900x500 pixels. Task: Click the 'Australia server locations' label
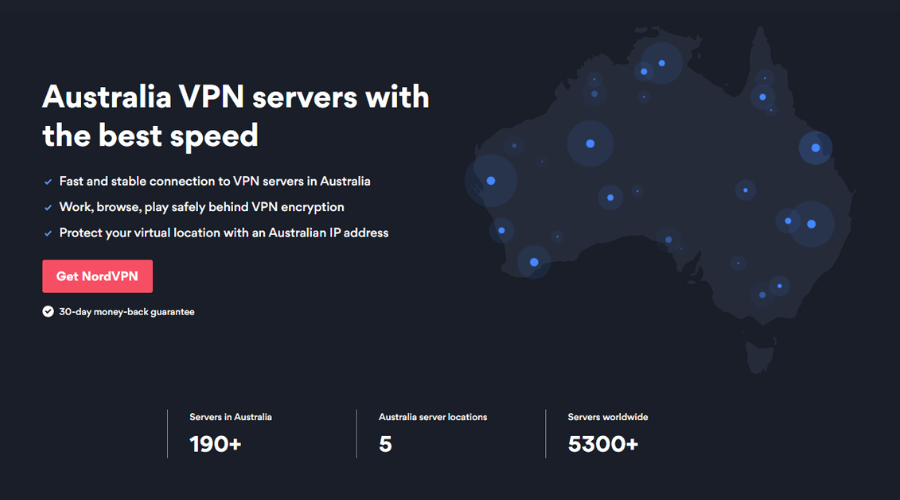[x=433, y=417]
